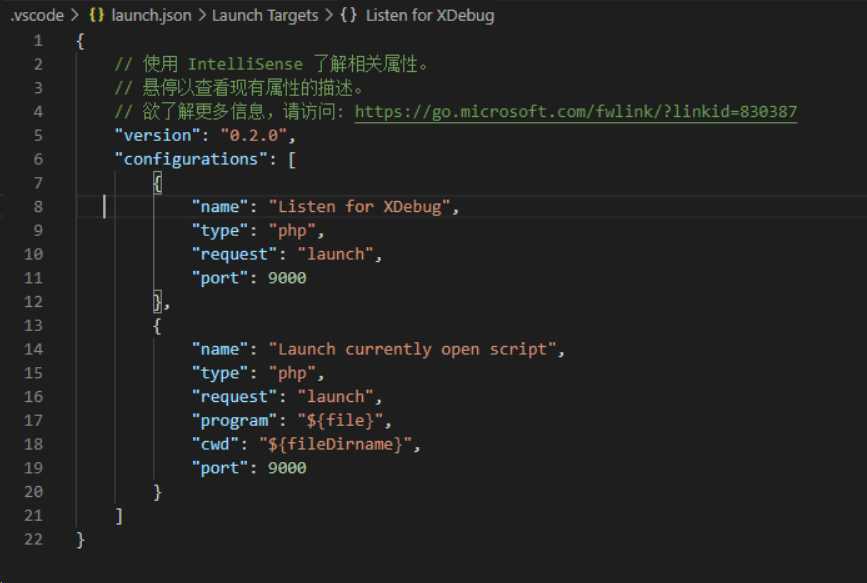Place cursor on the "version" key
Screen dimensions: 867x583
[x=158, y=136]
